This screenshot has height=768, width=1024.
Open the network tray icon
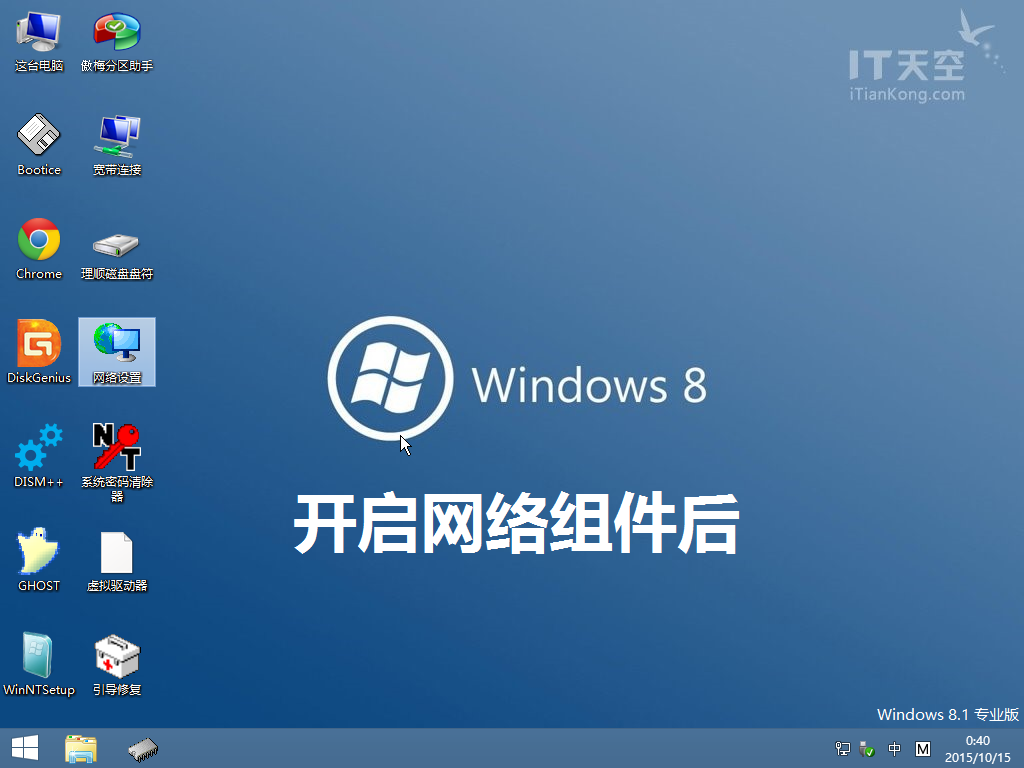tap(843, 749)
